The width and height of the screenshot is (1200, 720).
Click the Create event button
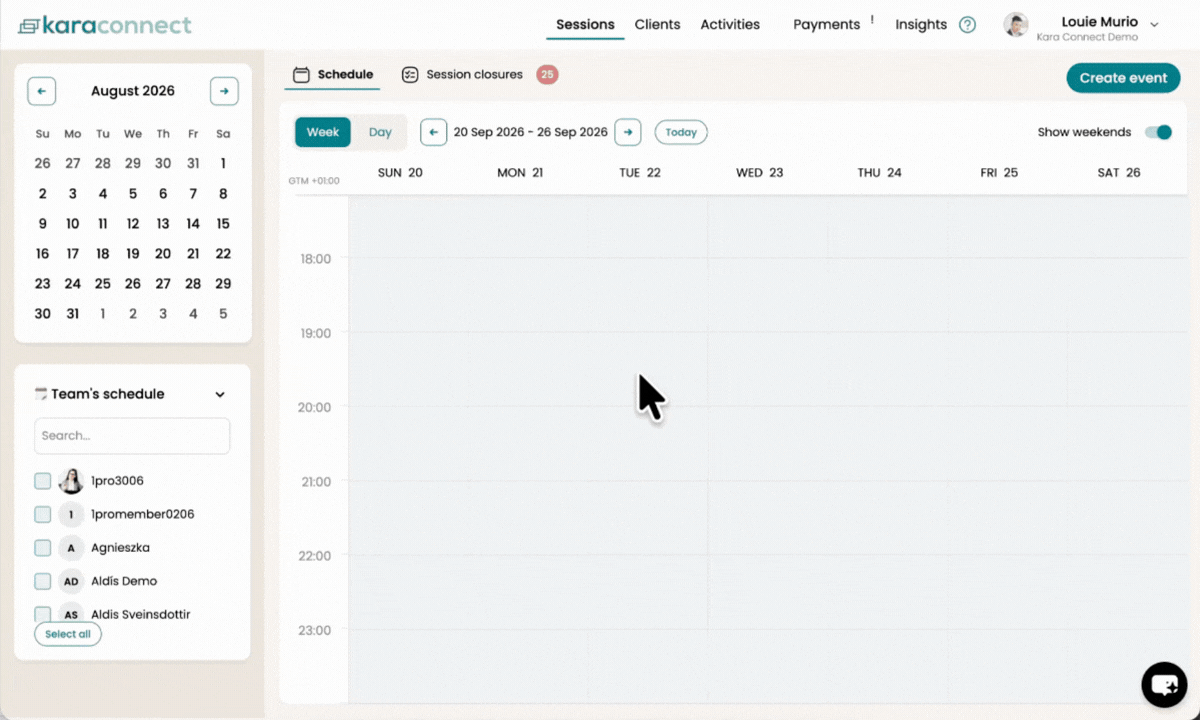coord(1123,78)
